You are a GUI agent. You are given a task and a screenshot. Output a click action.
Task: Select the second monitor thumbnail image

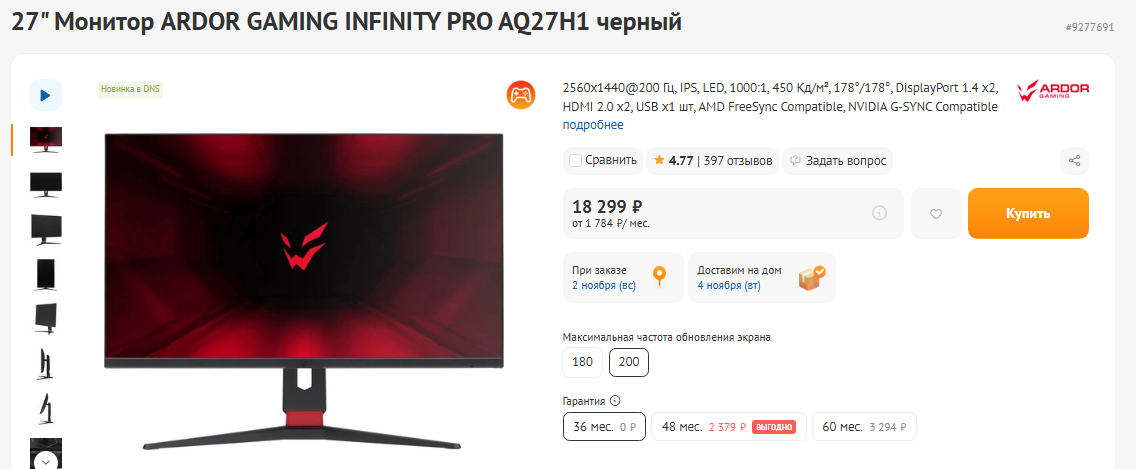46,185
